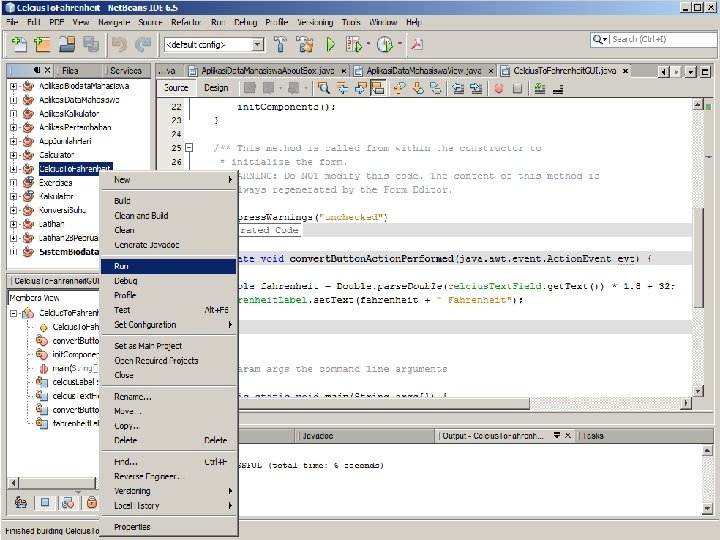Click the New Project toolbar icon

[42, 45]
